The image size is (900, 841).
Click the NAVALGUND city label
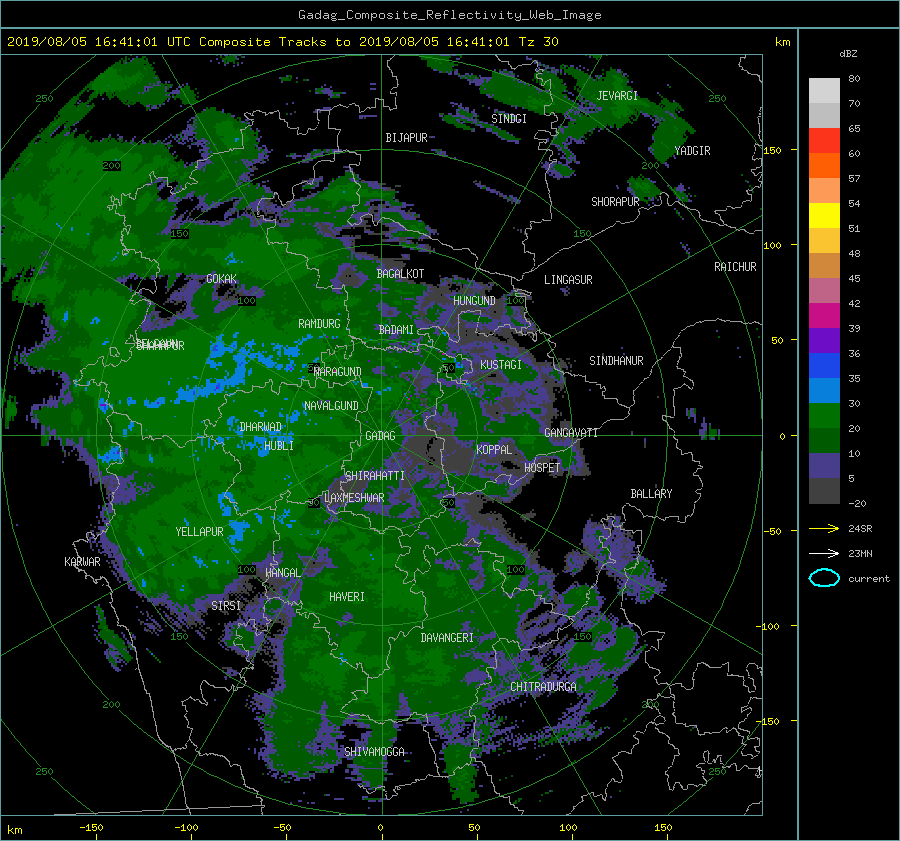click(331, 406)
